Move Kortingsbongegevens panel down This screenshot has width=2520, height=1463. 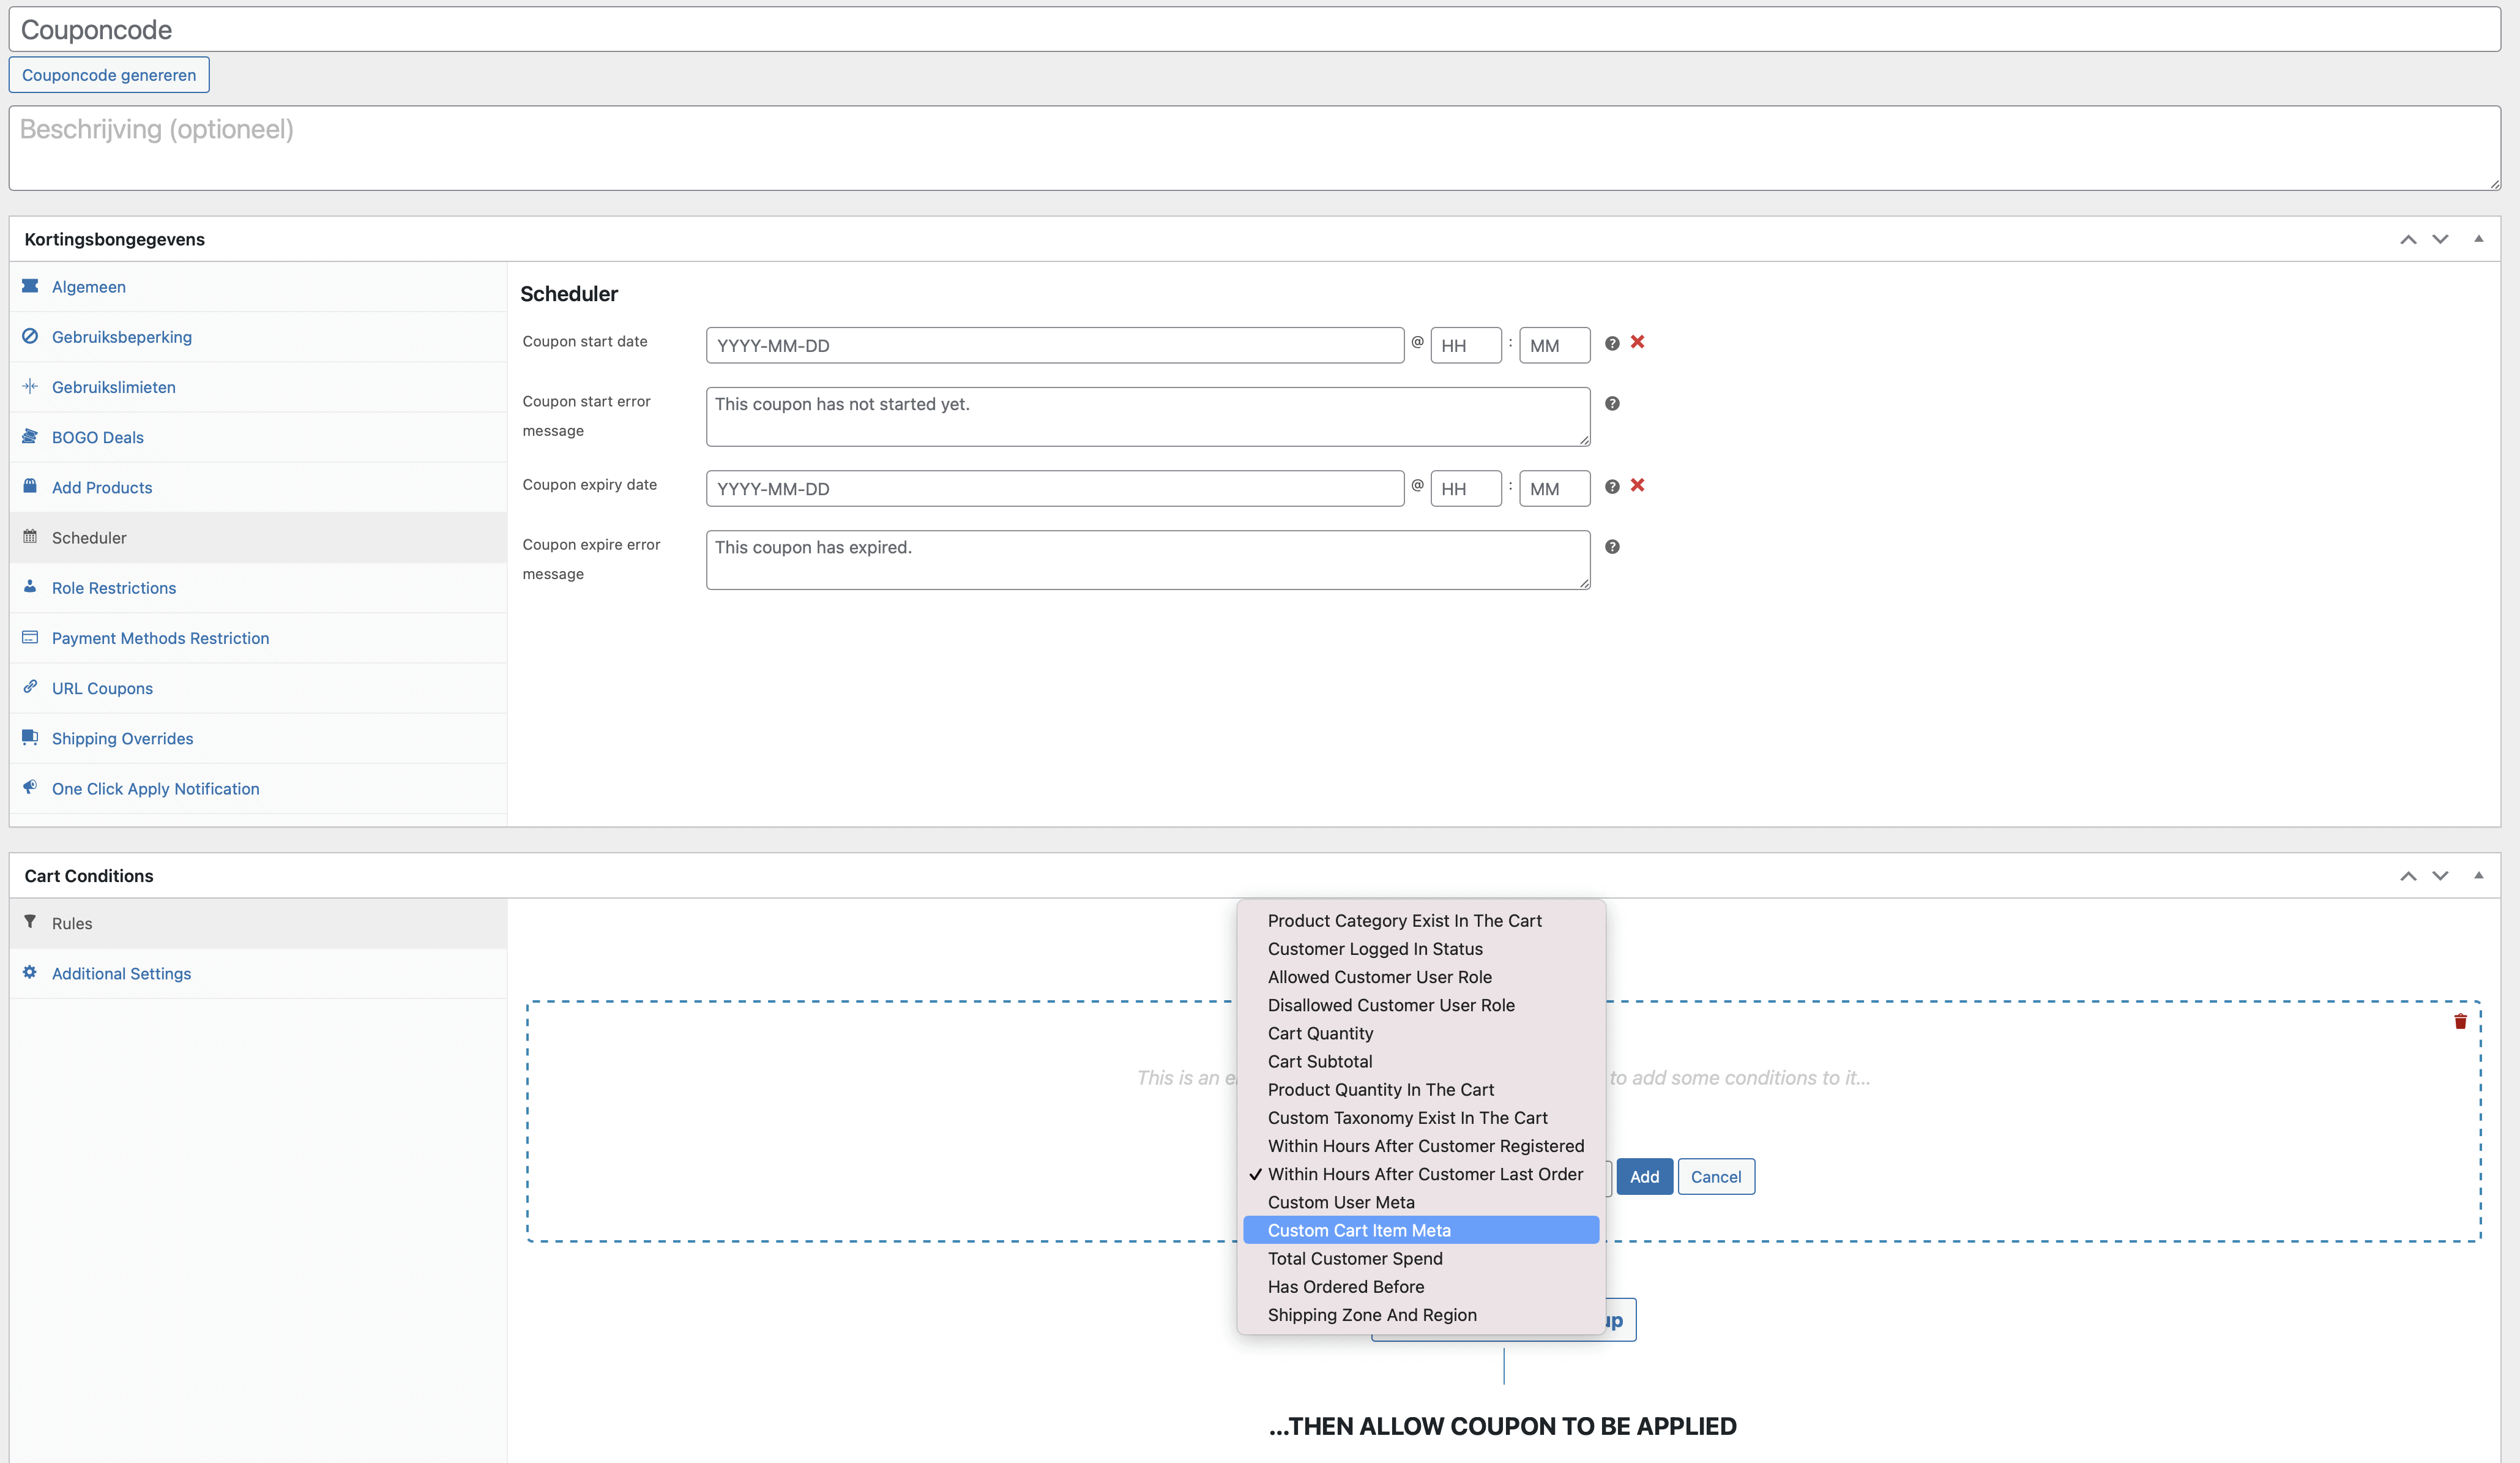pos(2440,239)
